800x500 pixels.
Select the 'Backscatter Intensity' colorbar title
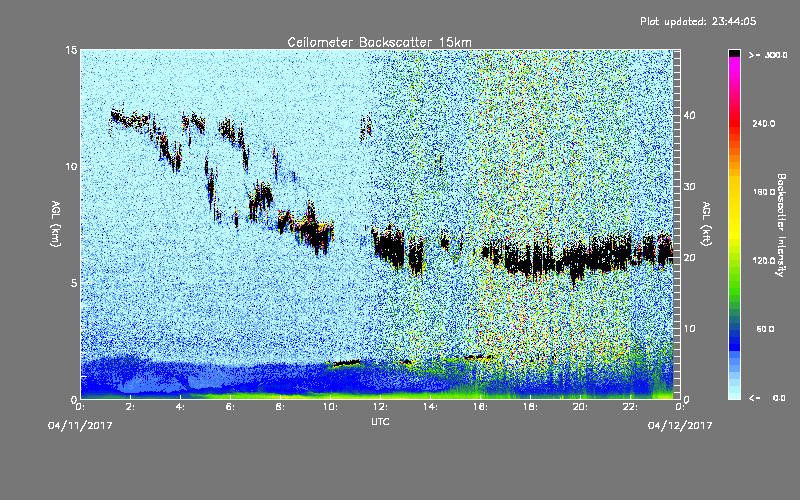coord(781,225)
